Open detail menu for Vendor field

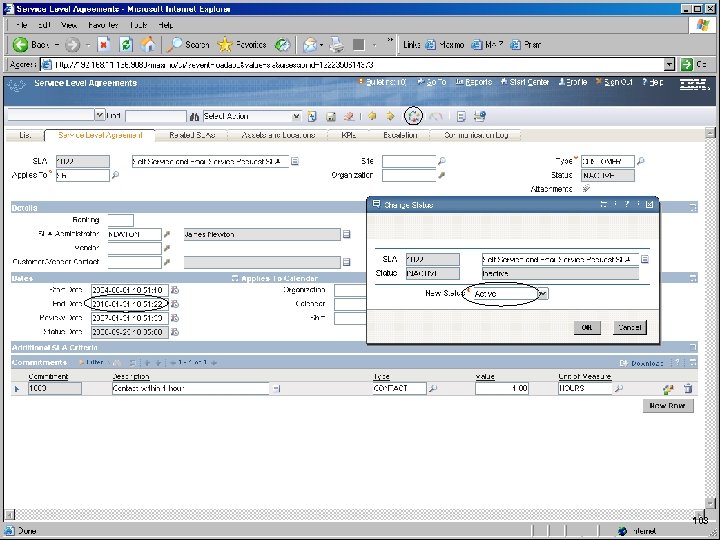pyautogui.click(x=167, y=248)
